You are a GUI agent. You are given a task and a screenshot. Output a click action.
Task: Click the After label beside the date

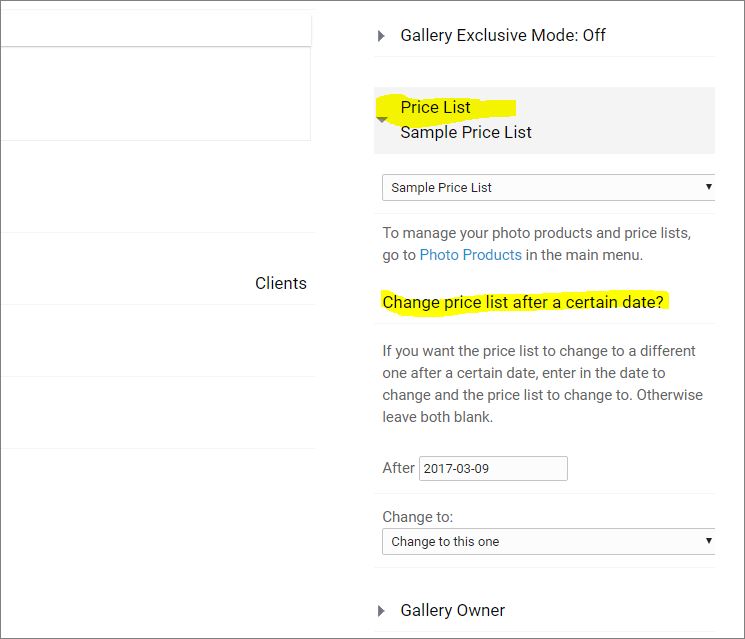[x=398, y=468]
